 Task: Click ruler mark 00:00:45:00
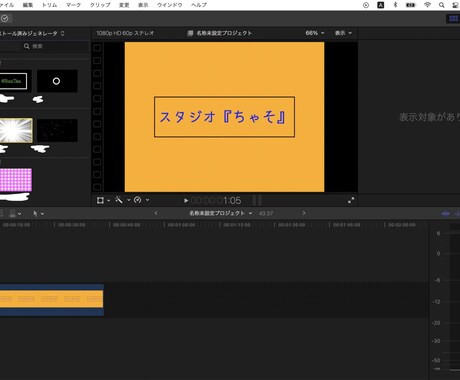(126, 225)
